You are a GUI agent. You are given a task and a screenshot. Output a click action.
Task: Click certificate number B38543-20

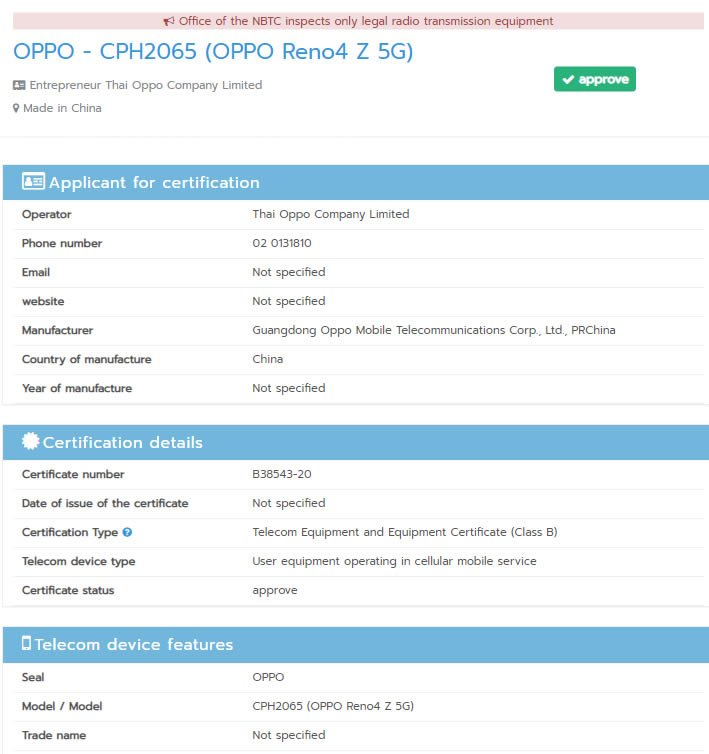click(x=288, y=474)
